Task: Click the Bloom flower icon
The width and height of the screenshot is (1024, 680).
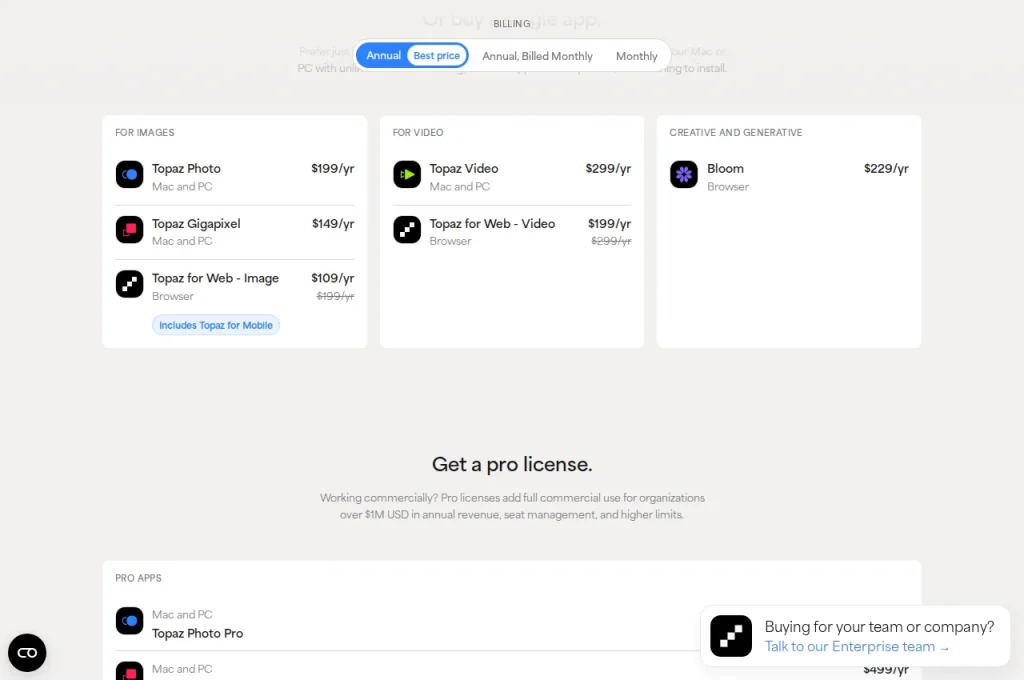Action: (684, 174)
